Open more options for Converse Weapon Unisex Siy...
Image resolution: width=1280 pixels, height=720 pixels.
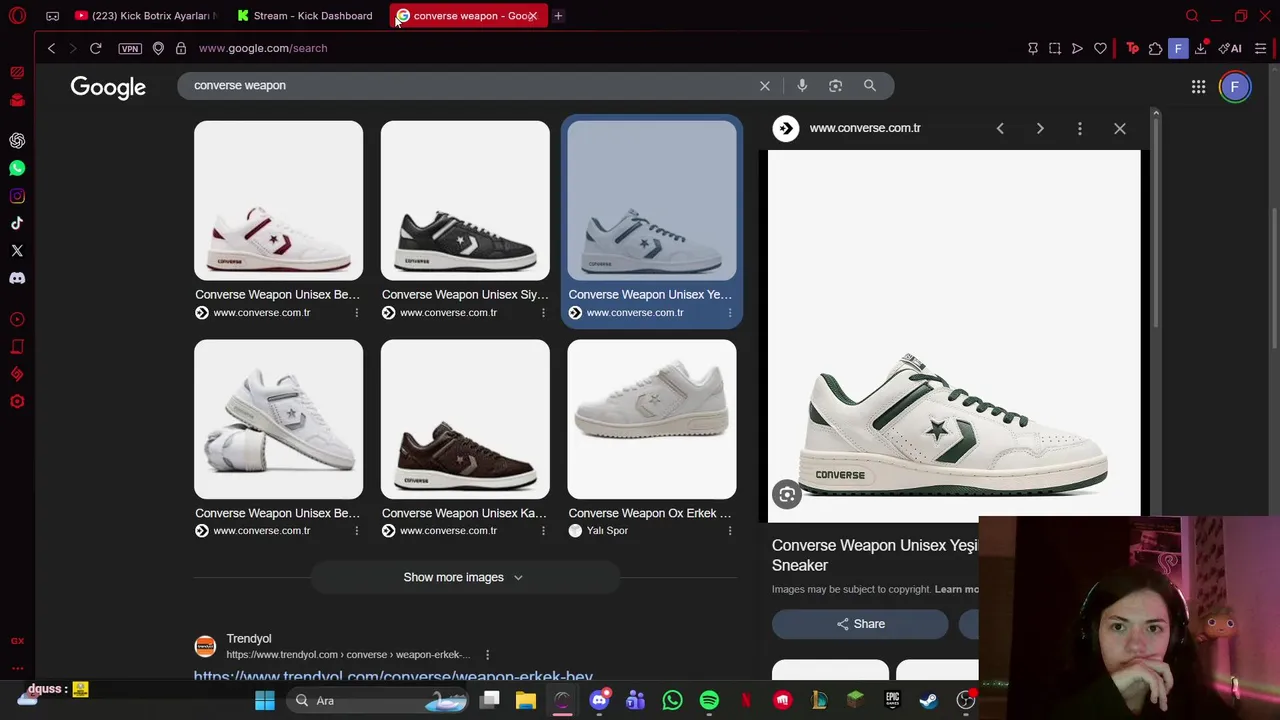pos(543,313)
